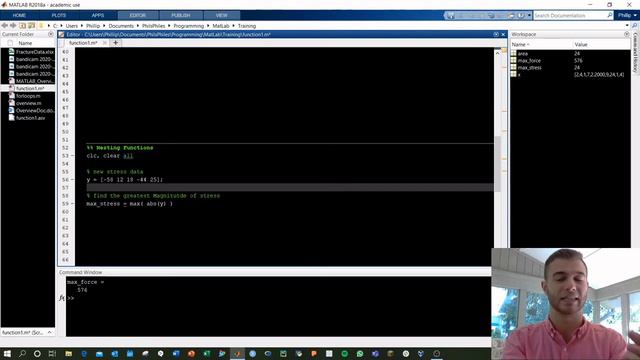Click Training in the address bar path

(247, 26)
